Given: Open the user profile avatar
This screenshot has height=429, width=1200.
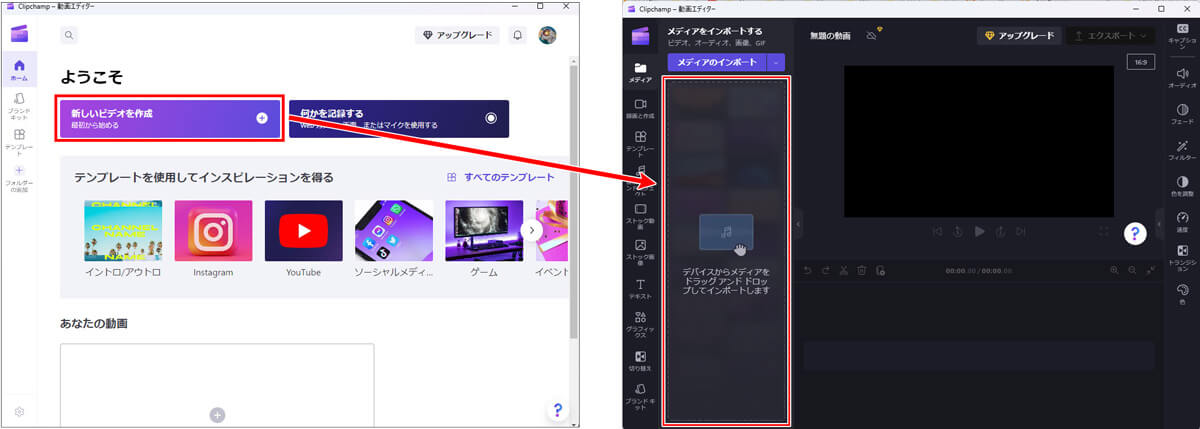Looking at the screenshot, I should [x=547, y=35].
